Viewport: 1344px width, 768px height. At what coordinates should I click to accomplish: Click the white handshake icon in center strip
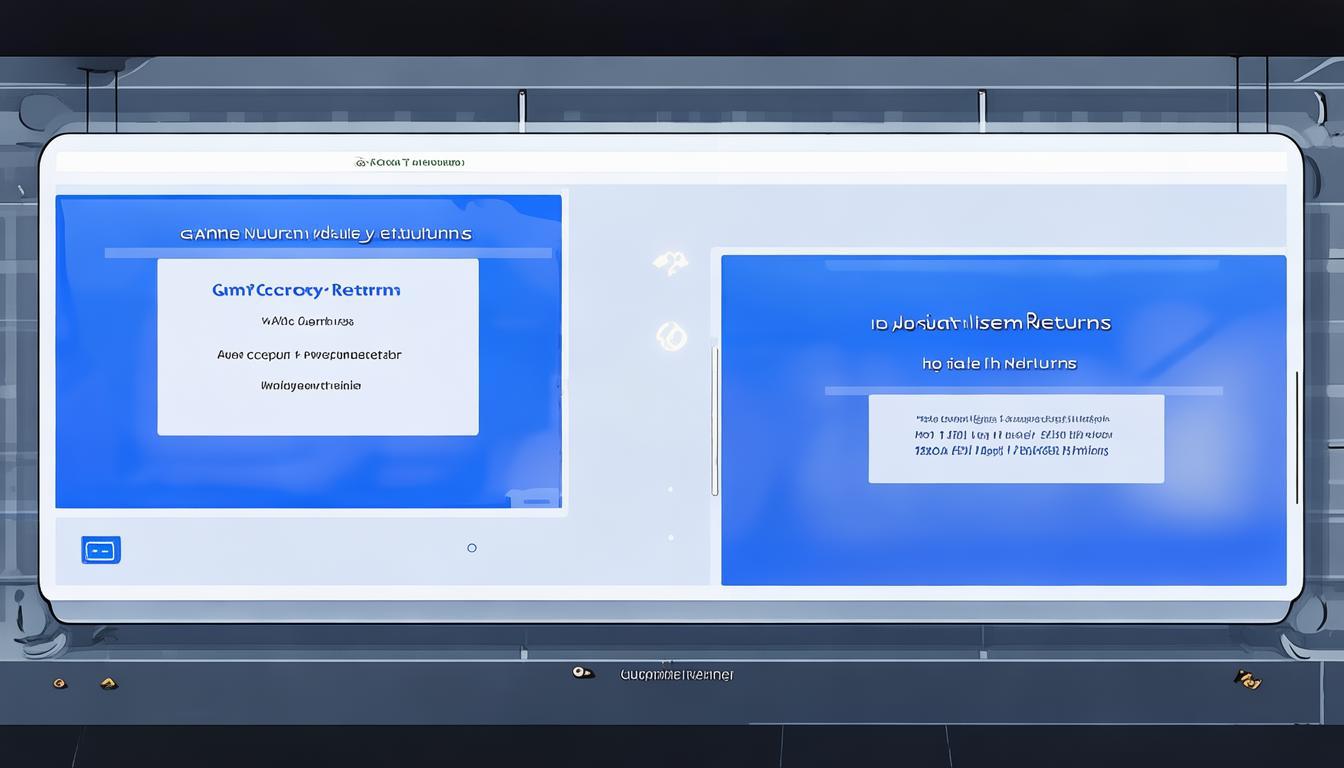tap(670, 262)
